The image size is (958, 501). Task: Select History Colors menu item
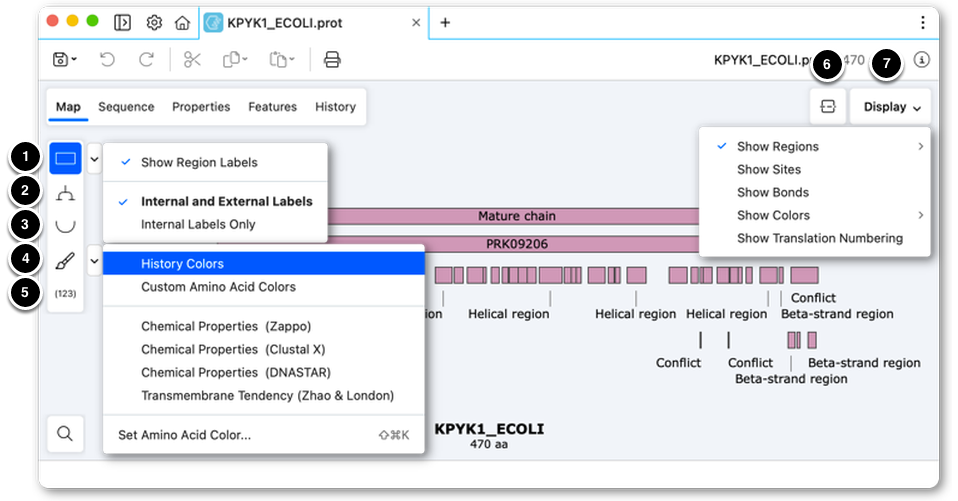(x=263, y=264)
